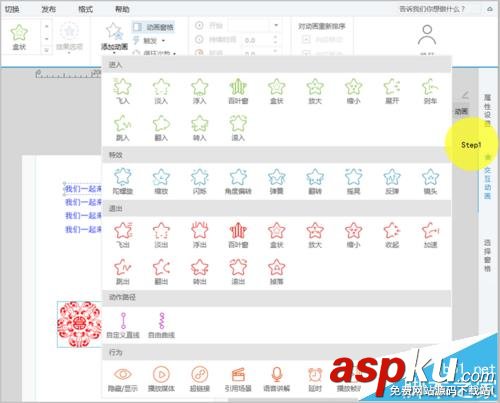Click the 告诉我们你想做什么 search field
Screen dimensions: 500x403
point(432,9)
